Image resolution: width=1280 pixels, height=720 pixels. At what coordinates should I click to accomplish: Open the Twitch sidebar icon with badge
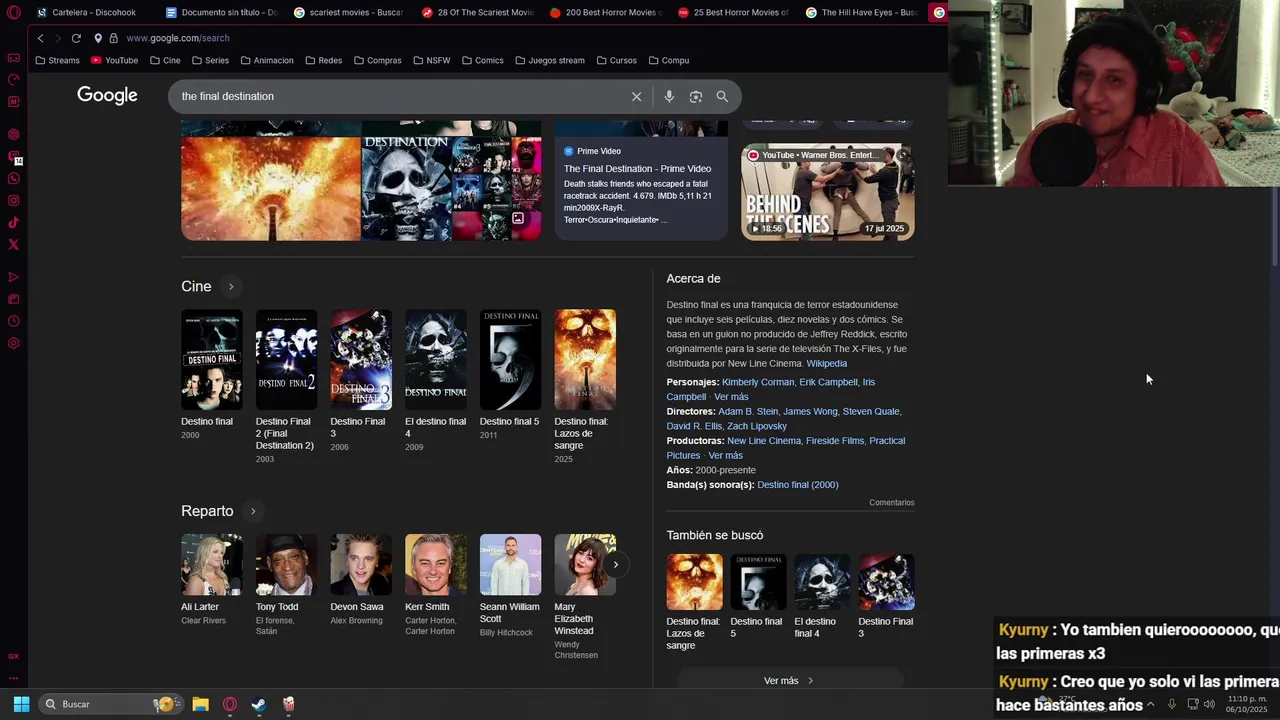click(x=13, y=157)
